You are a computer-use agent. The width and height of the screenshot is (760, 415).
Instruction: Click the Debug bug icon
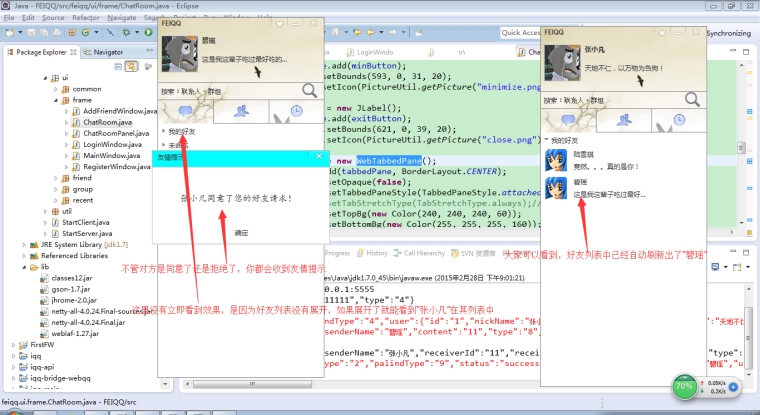click(127, 32)
